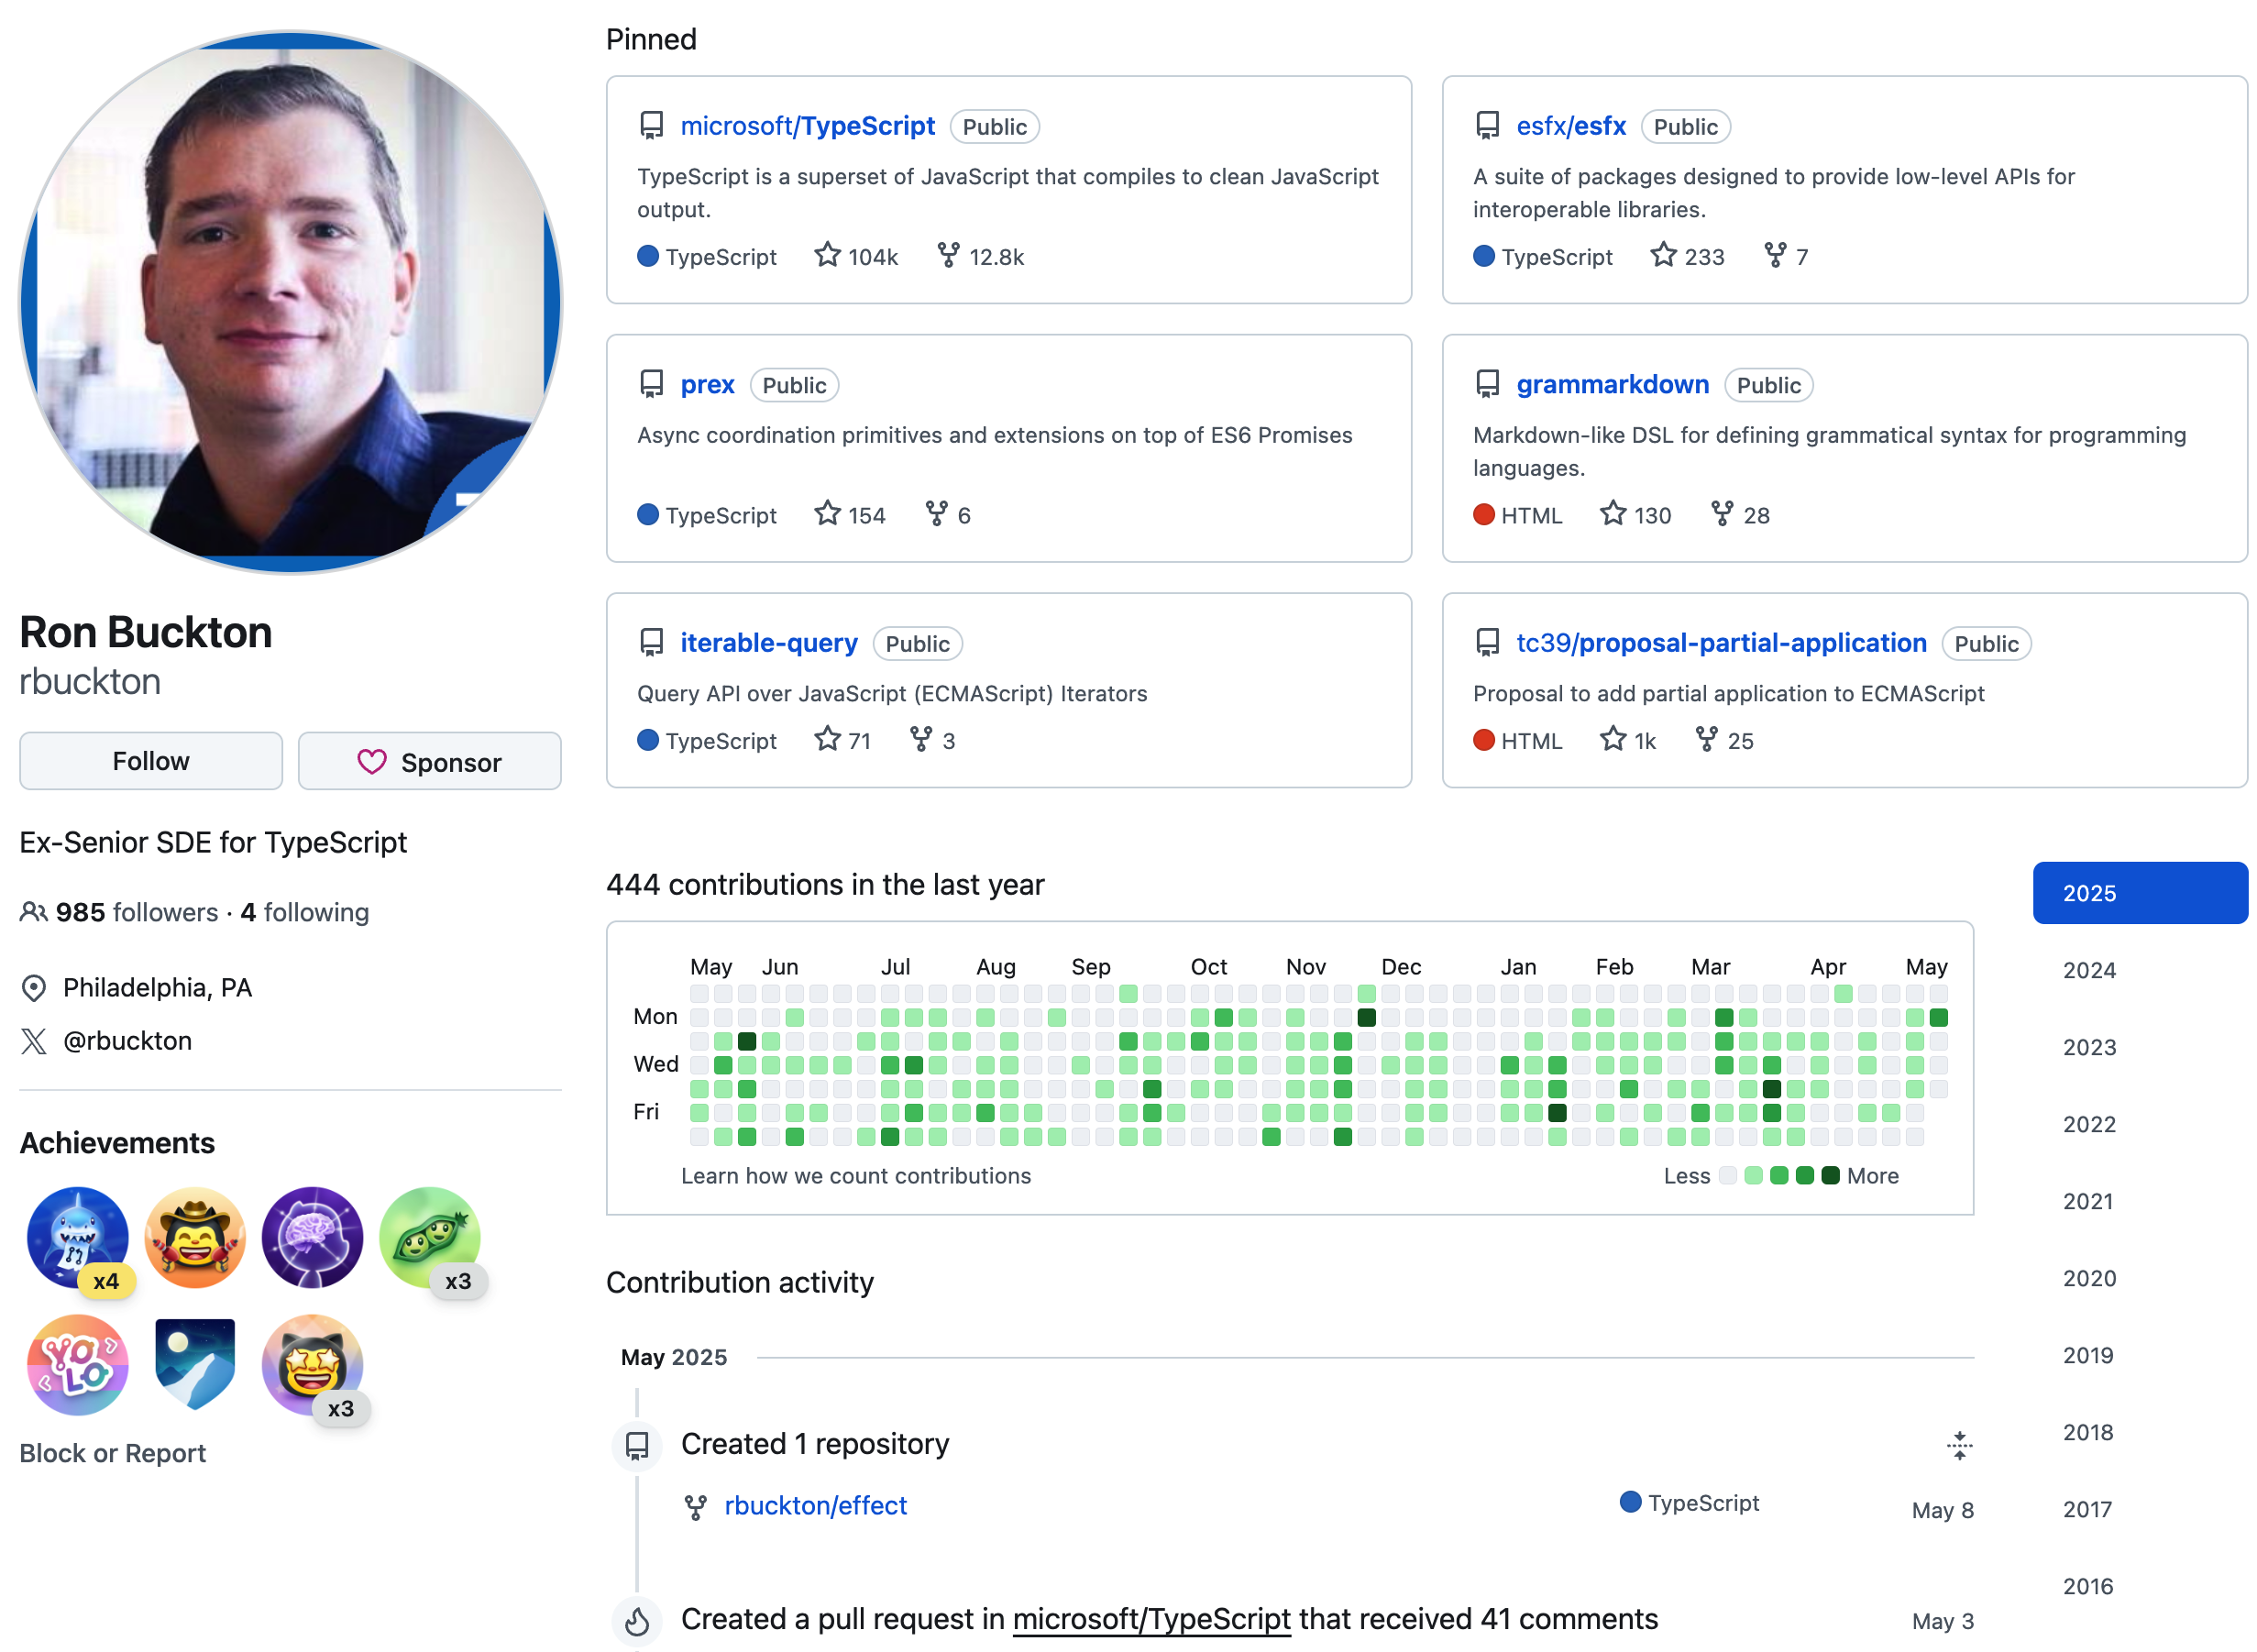Click the star count on microsoft/TypeScript
This screenshot has height=1652, width=2257.
857,257
